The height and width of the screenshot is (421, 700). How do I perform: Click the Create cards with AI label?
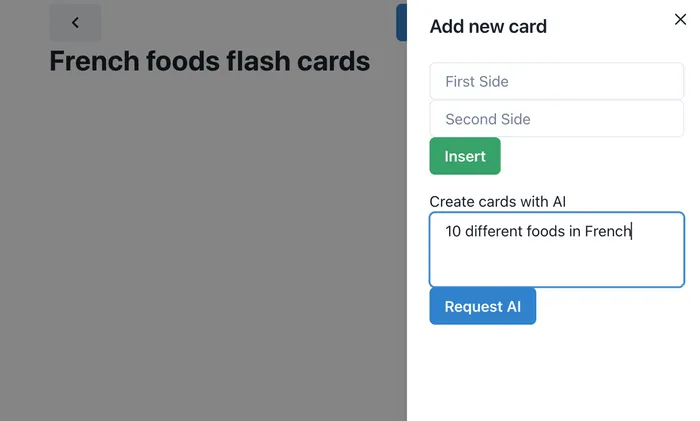pos(497,201)
